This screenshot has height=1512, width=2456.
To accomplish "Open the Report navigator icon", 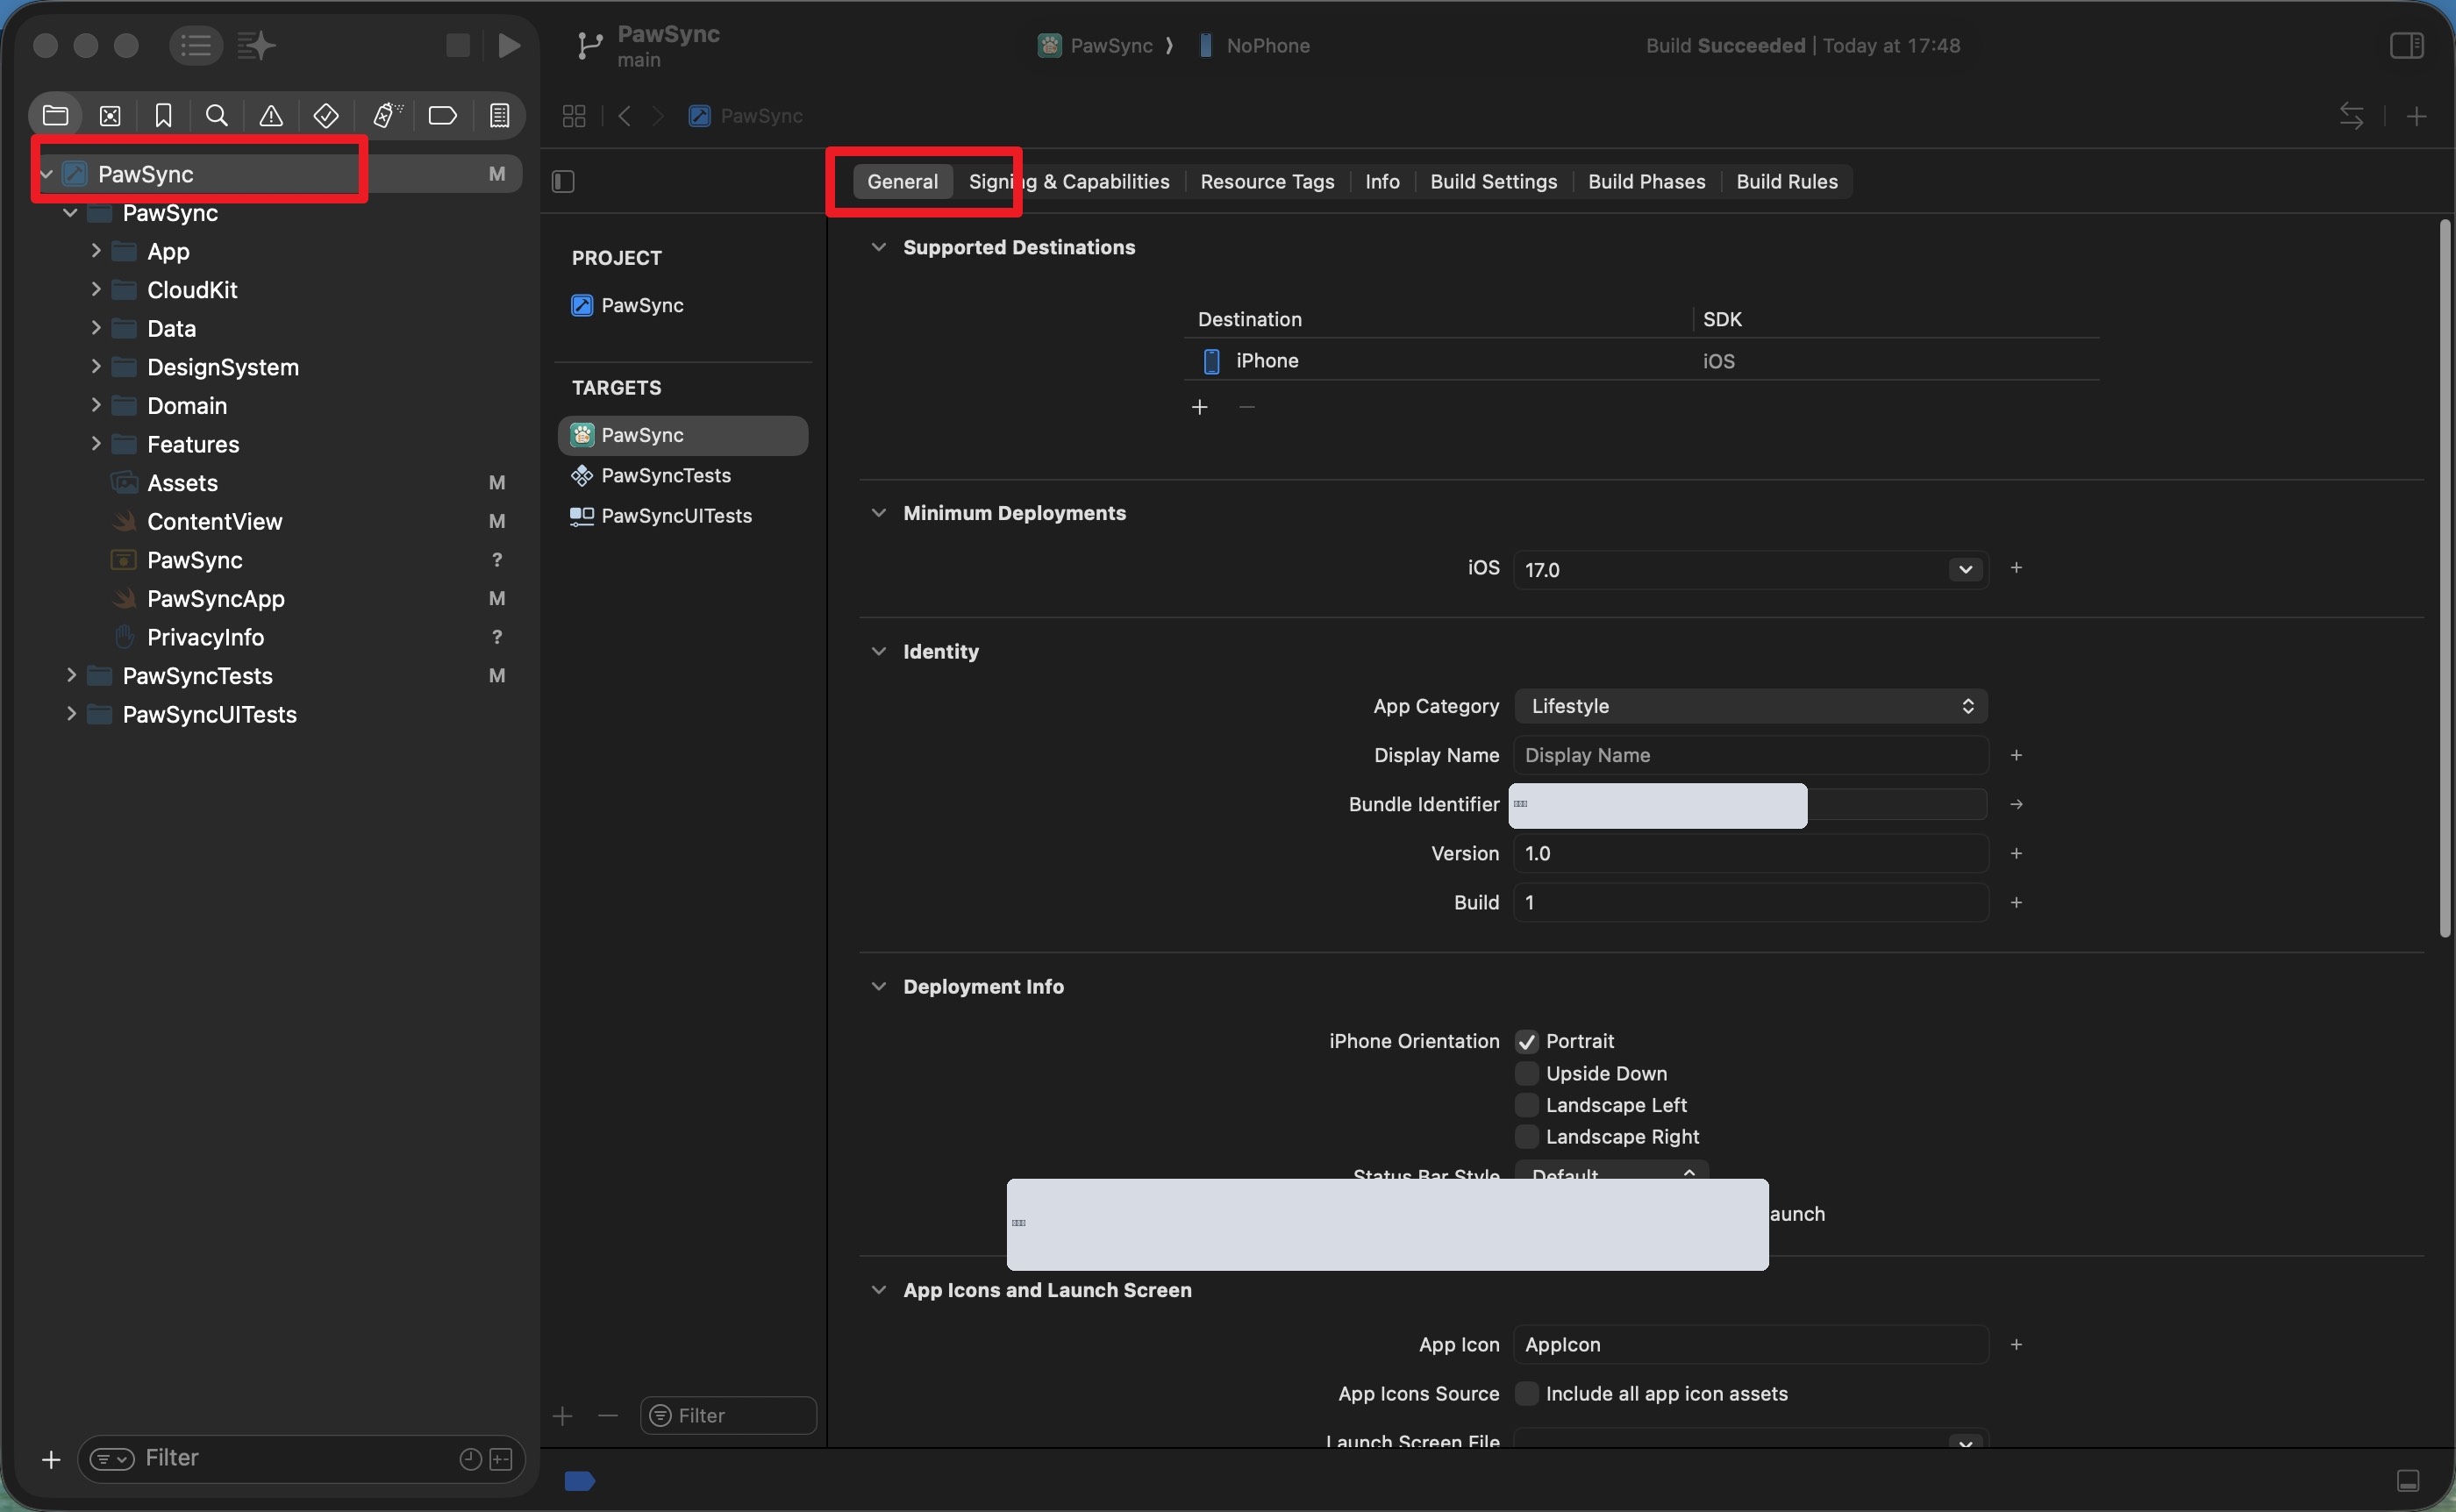I will 500,116.
